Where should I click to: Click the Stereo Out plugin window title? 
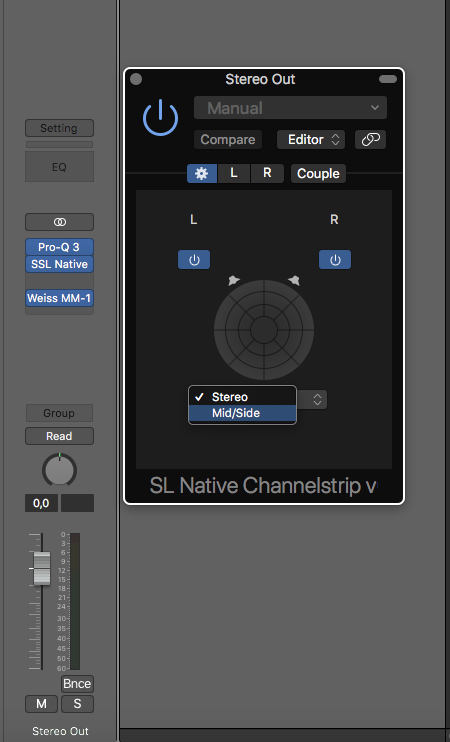pyautogui.click(x=260, y=79)
